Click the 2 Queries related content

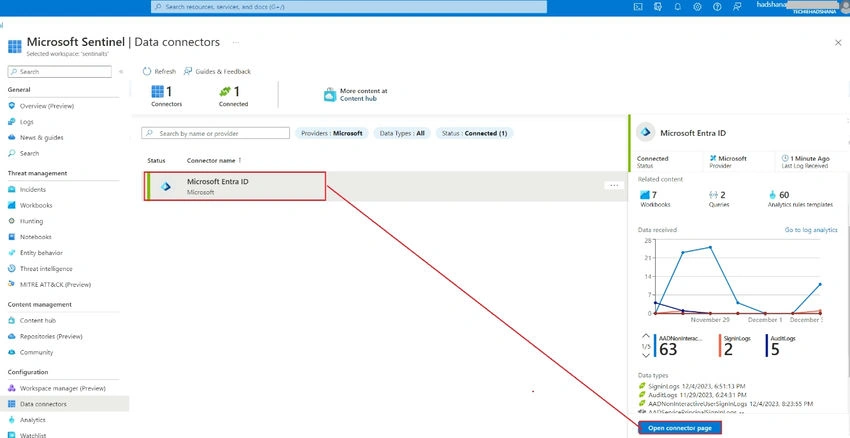(x=719, y=199)
